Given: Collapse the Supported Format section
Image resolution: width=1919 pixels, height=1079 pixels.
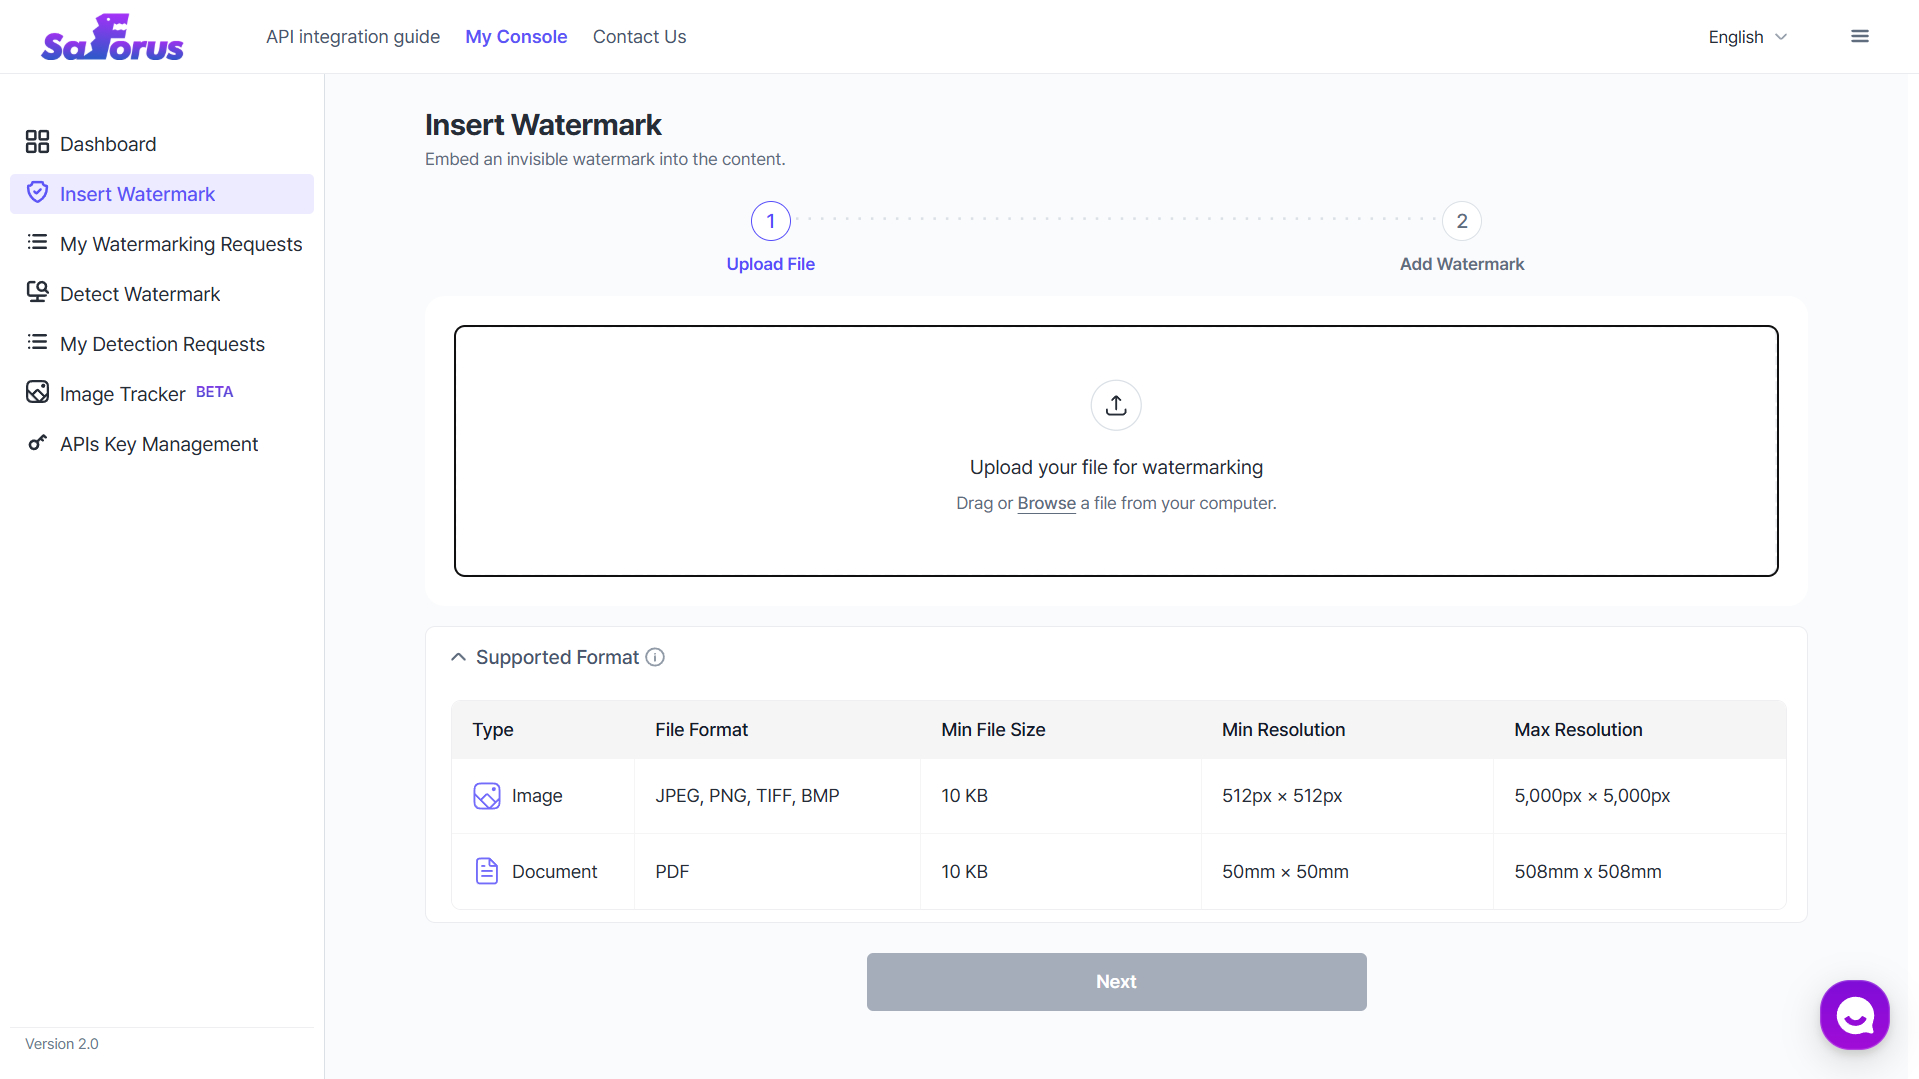Looking at the screenshot, I should click(x=459, y=657).
